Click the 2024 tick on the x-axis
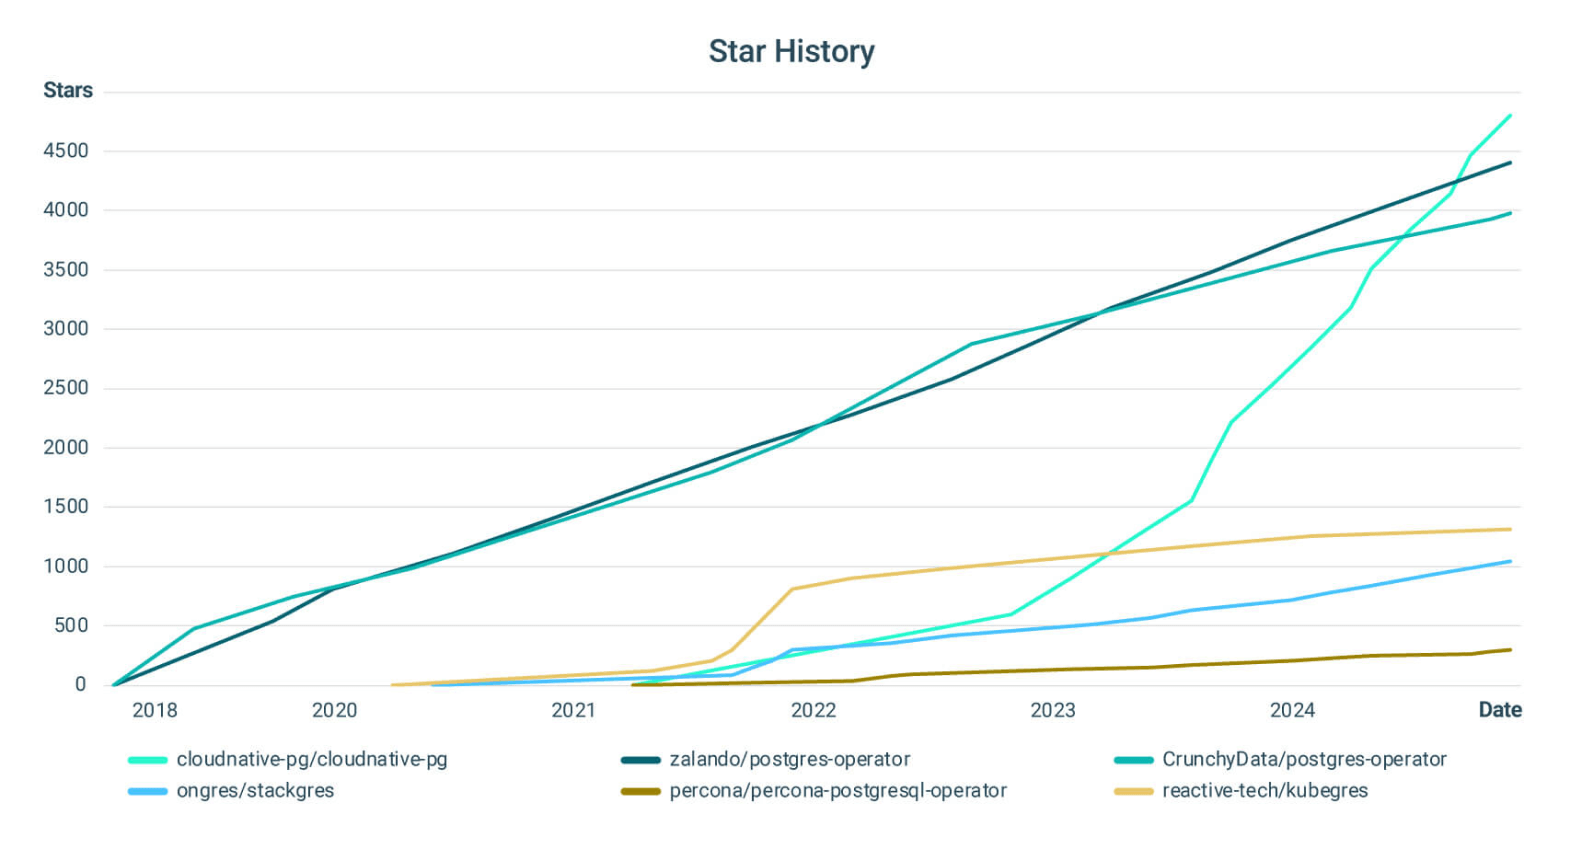 click(1292, 711)
